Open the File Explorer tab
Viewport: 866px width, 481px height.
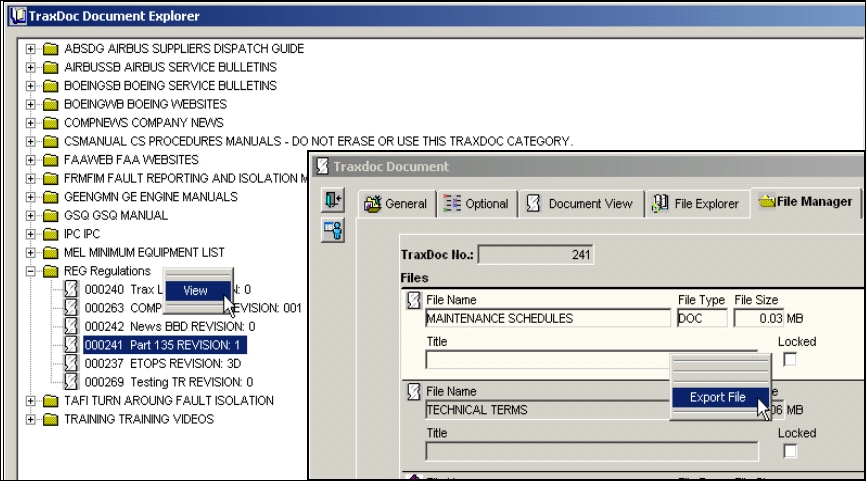tap(697, 204)
